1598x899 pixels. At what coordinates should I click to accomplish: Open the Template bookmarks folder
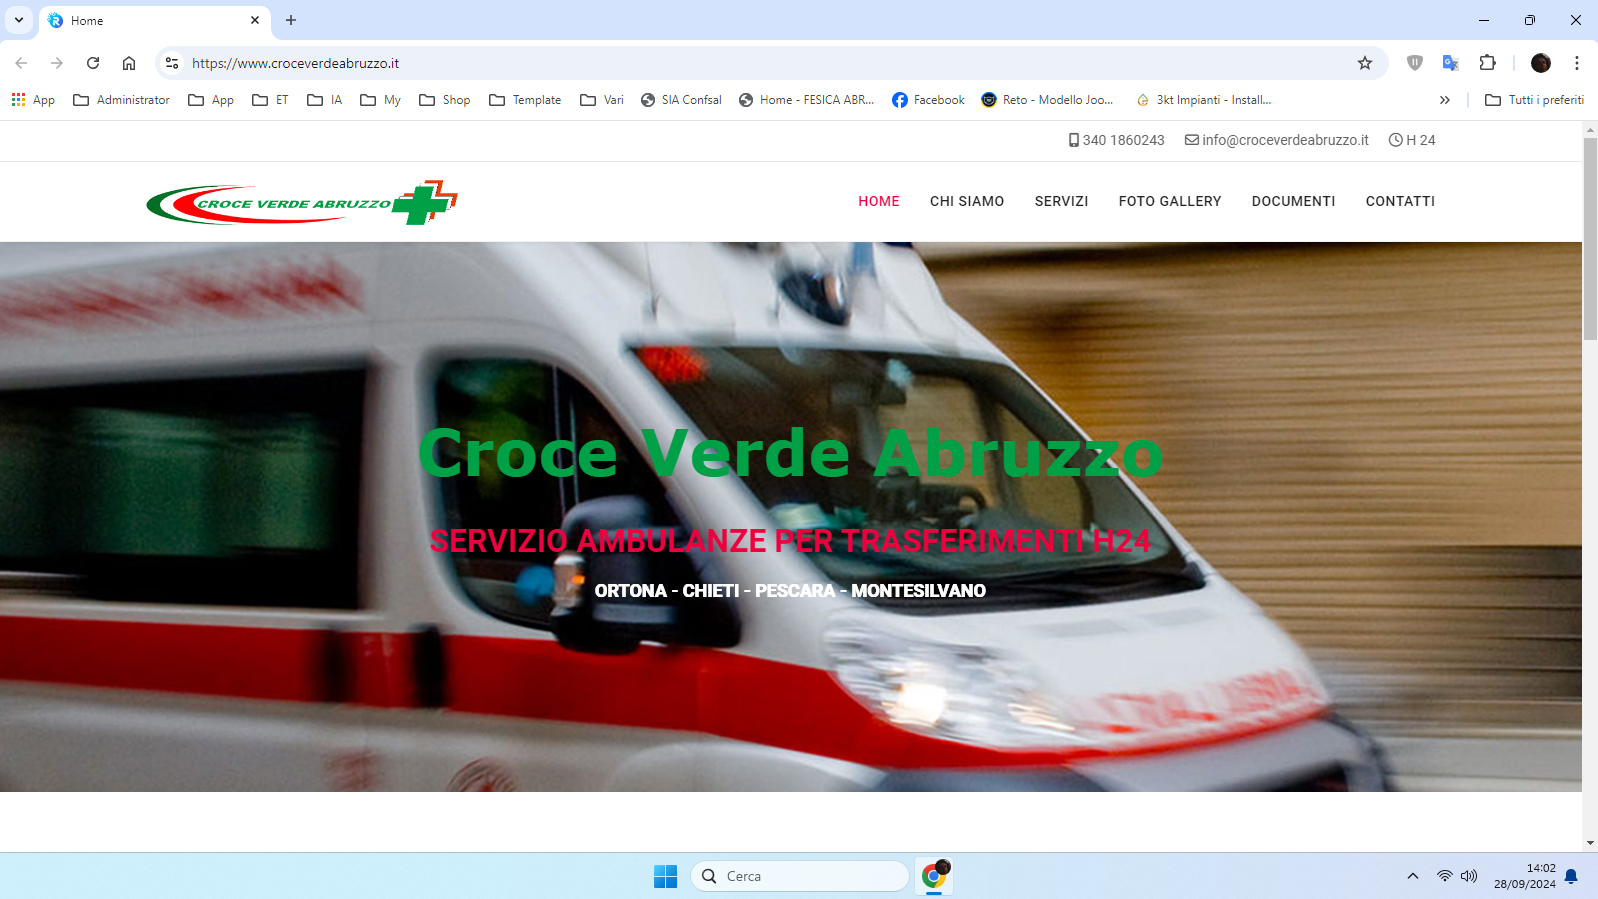(x=525, y=100)
